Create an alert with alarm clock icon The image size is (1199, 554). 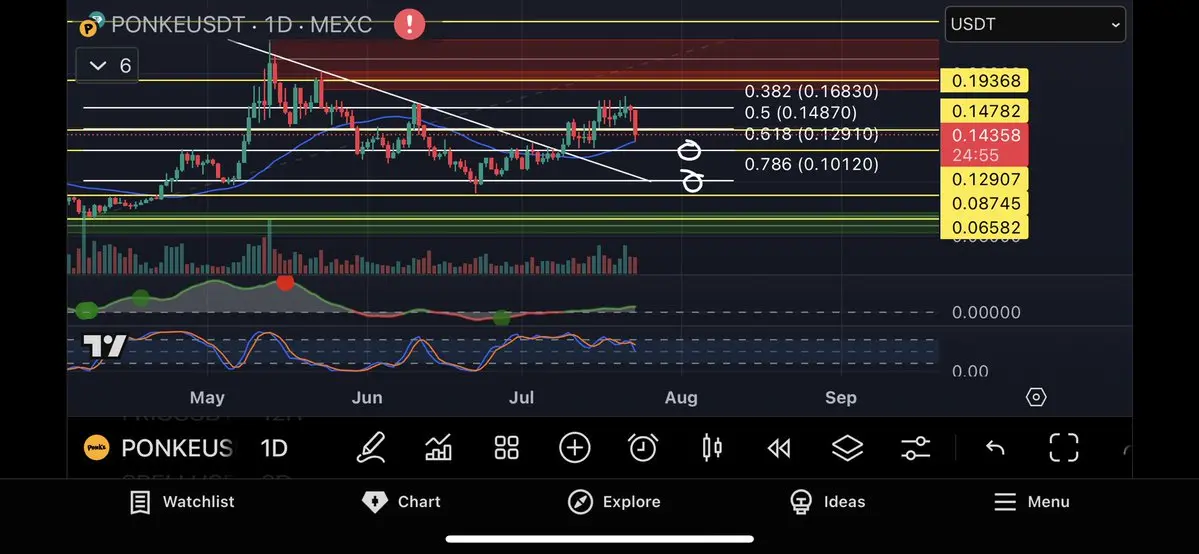(643, 448)
